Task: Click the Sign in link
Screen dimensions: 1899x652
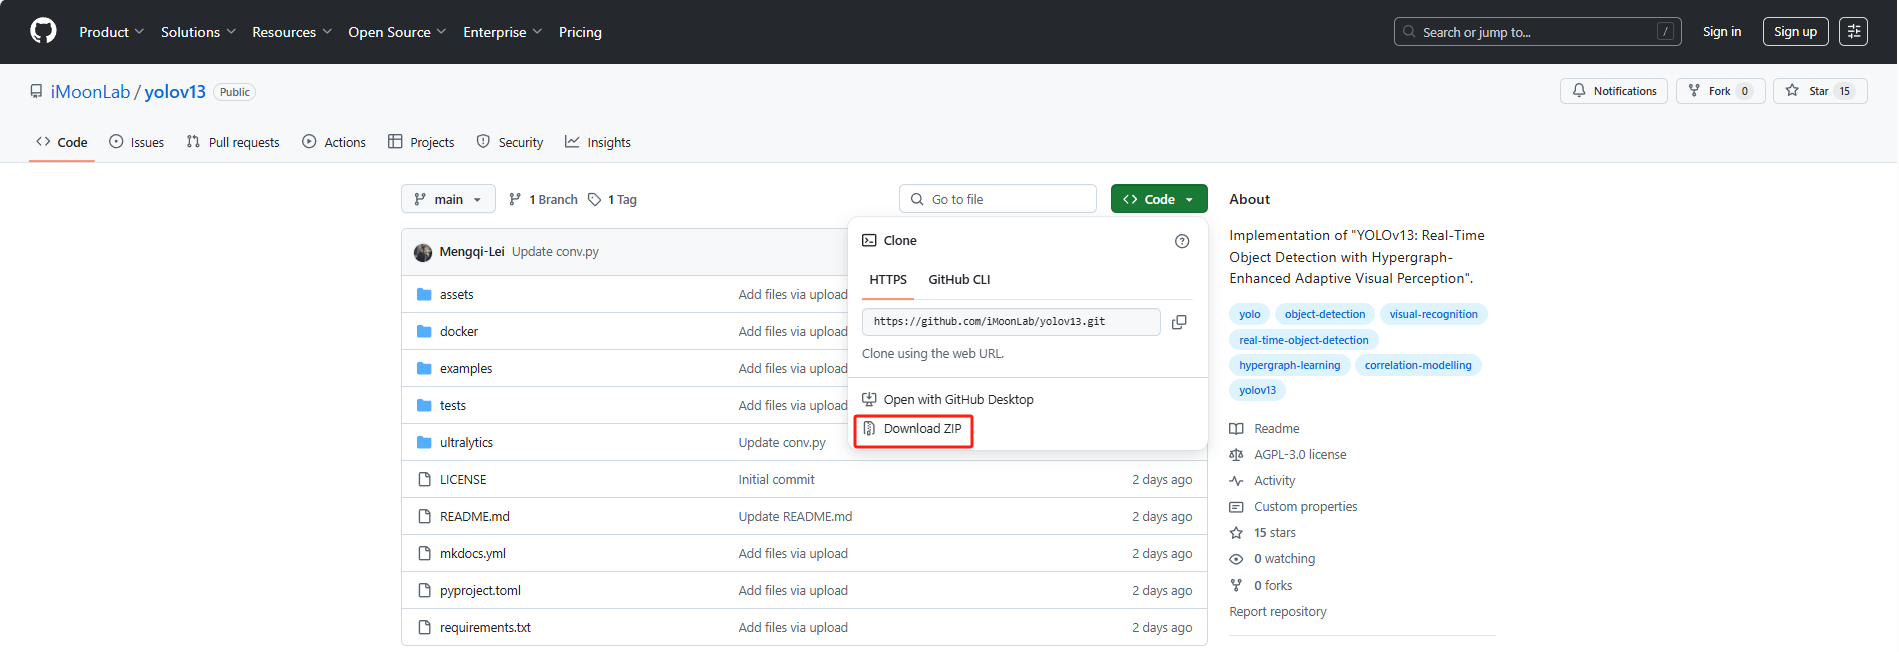Action: pyautogui.click(x=1721, y=32)
